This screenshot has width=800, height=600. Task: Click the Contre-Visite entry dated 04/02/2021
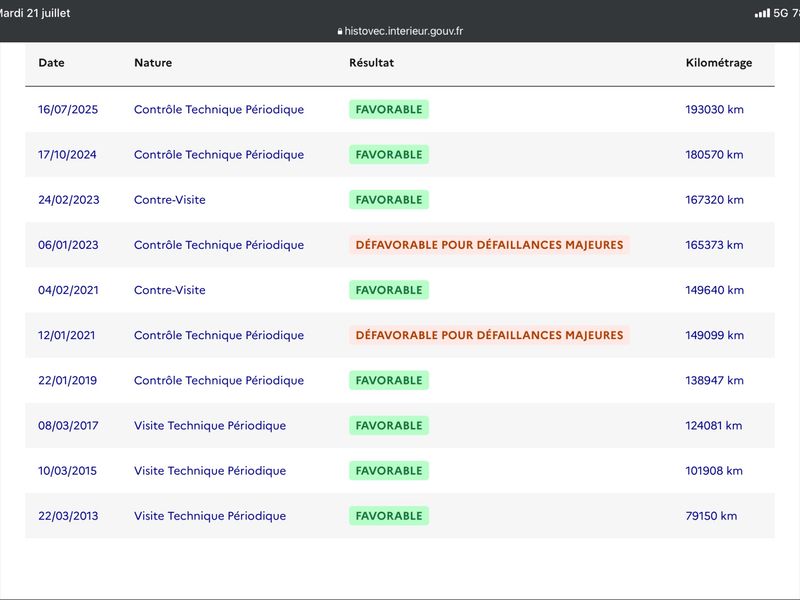(x=169, y=290)
